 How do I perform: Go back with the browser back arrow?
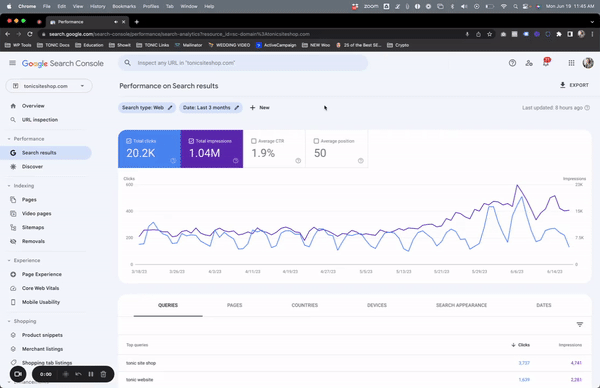click(8, 34)
